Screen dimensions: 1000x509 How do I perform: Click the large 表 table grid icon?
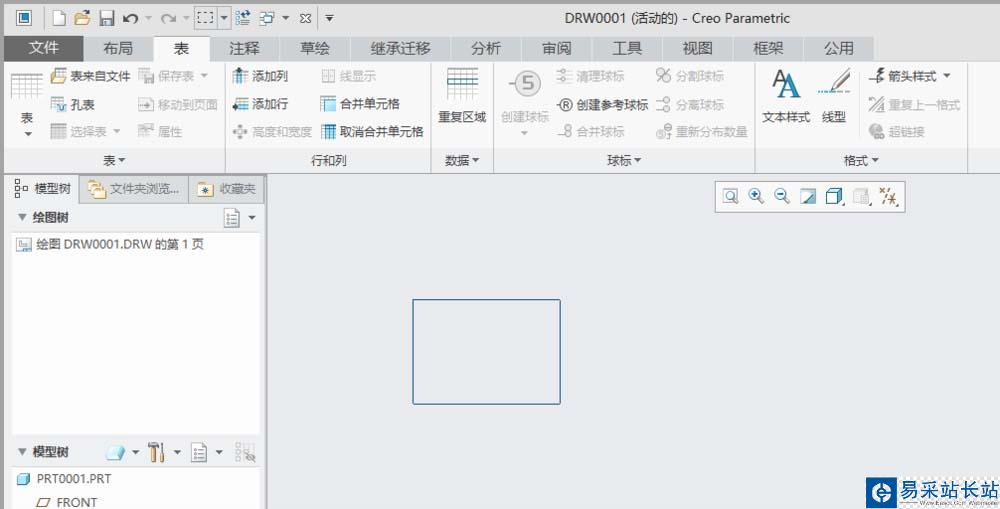pyautogui.click(x=27, y=85)
